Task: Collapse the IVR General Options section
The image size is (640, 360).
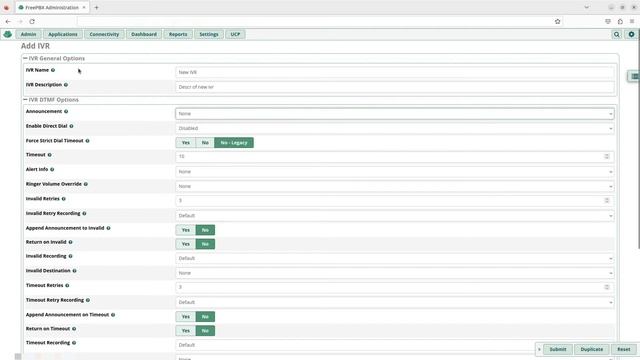Action: click(x=54, y=58)
